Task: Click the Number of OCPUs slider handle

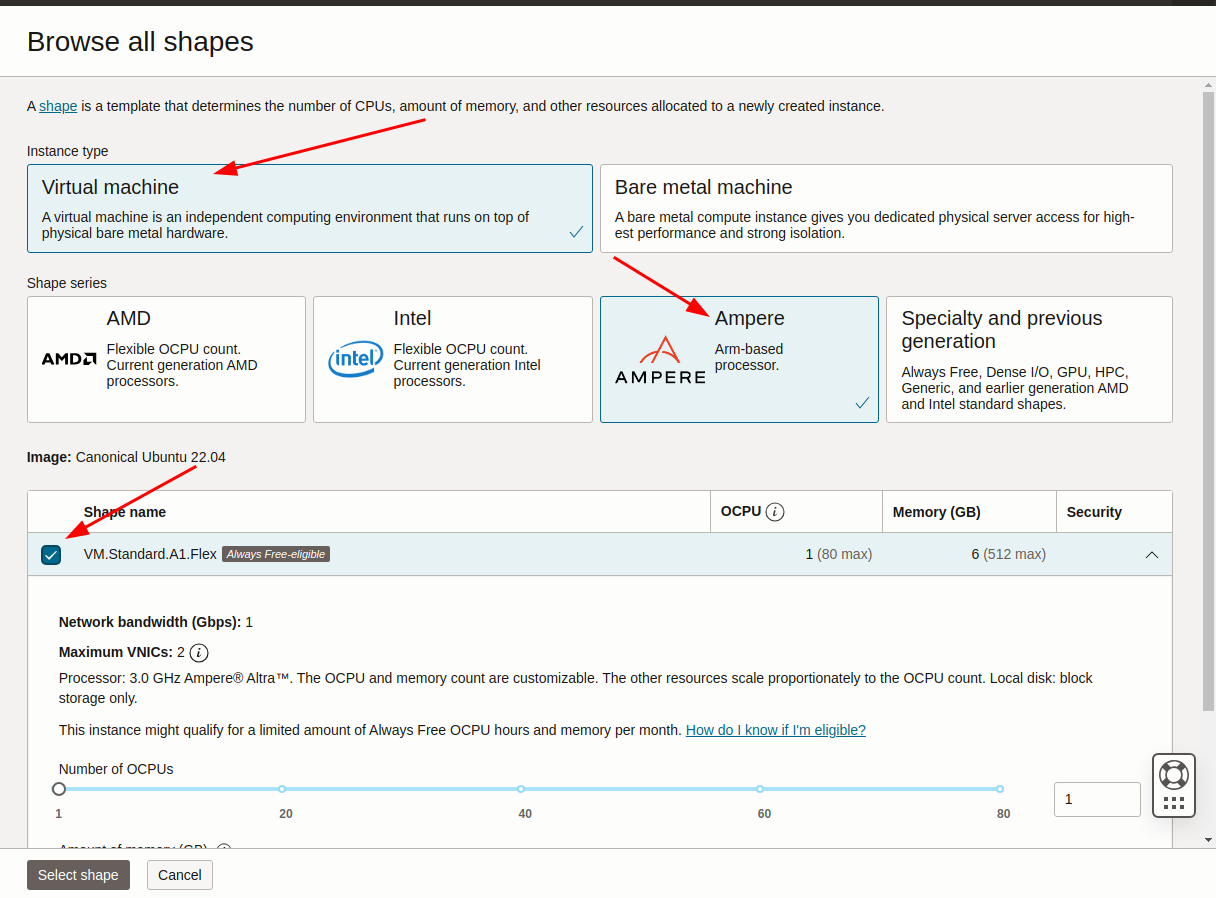Action: click(x=59, y=789)
